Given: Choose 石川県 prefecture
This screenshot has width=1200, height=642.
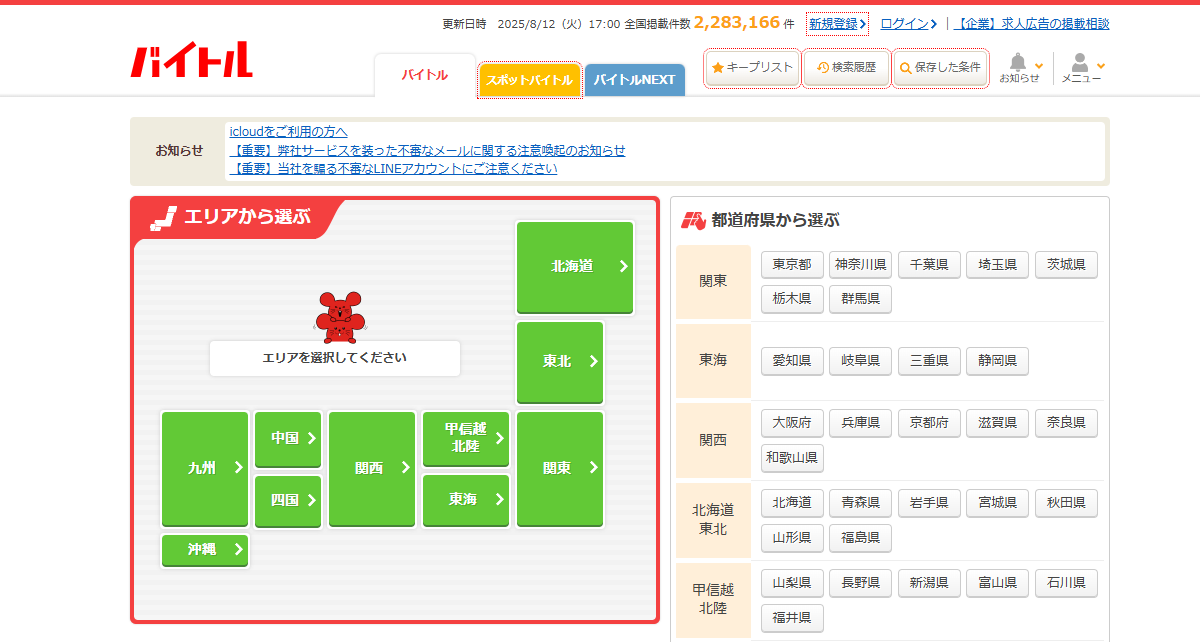Looking at the screenshot, I should pyautogui.click(x=1066, y=583).
